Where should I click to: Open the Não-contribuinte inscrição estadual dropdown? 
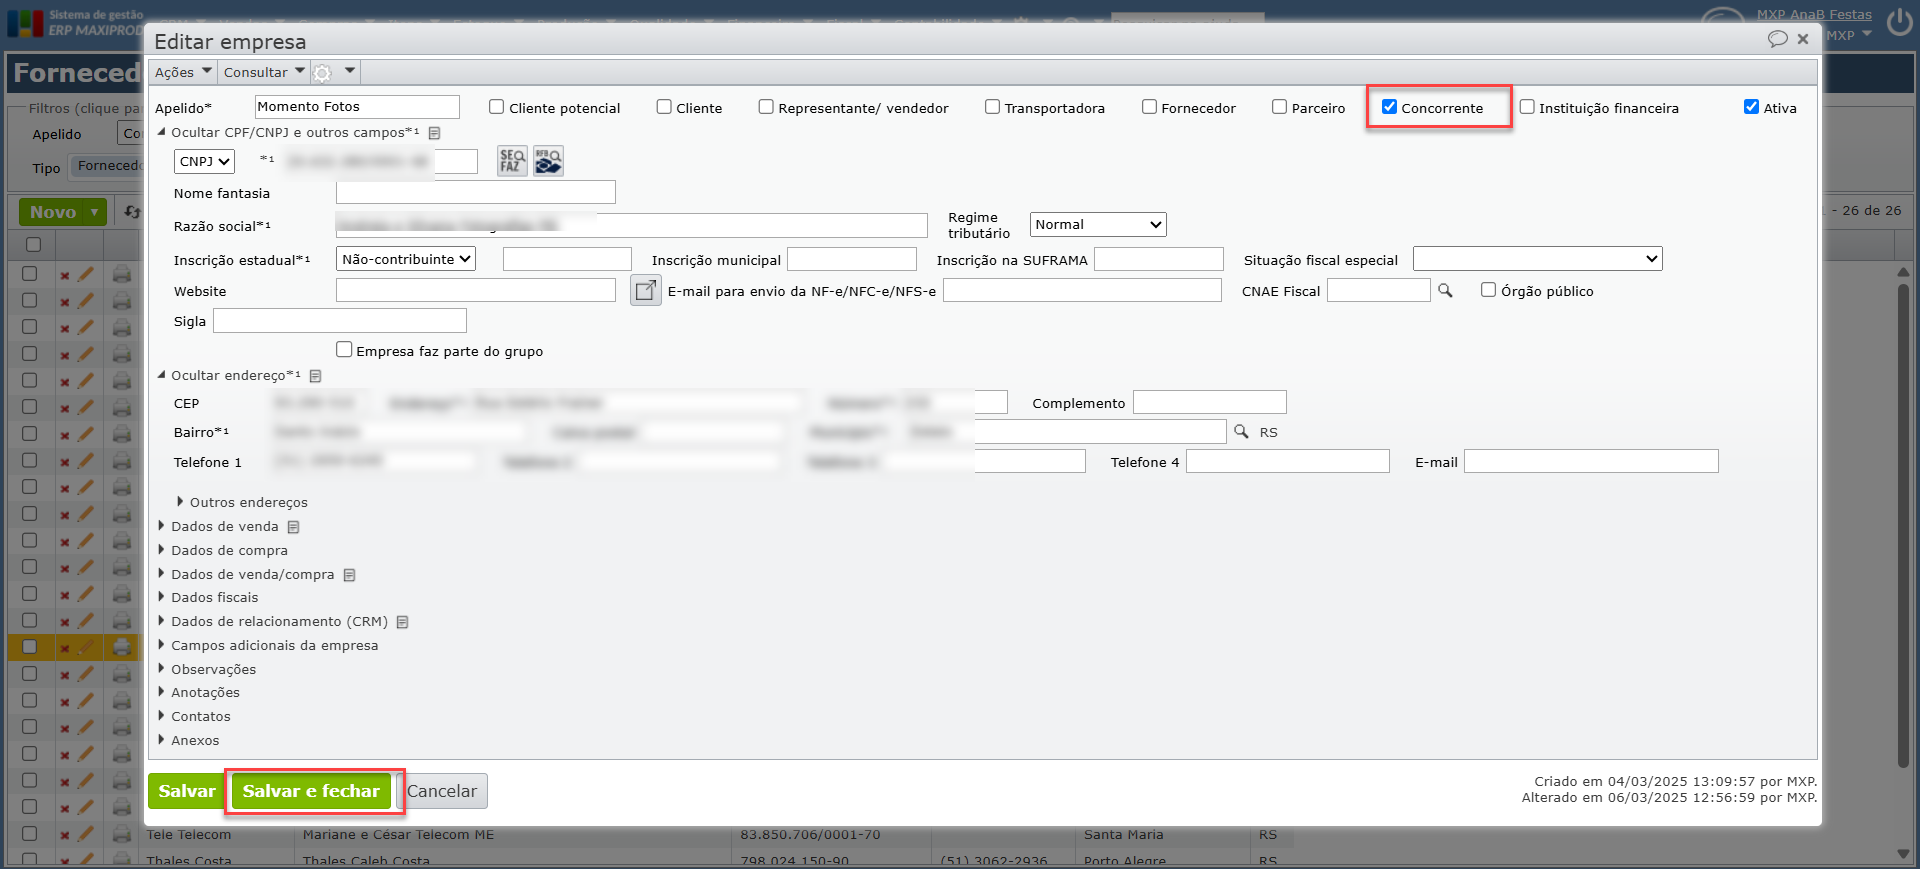pyautogui.click(x=406, y=259)
